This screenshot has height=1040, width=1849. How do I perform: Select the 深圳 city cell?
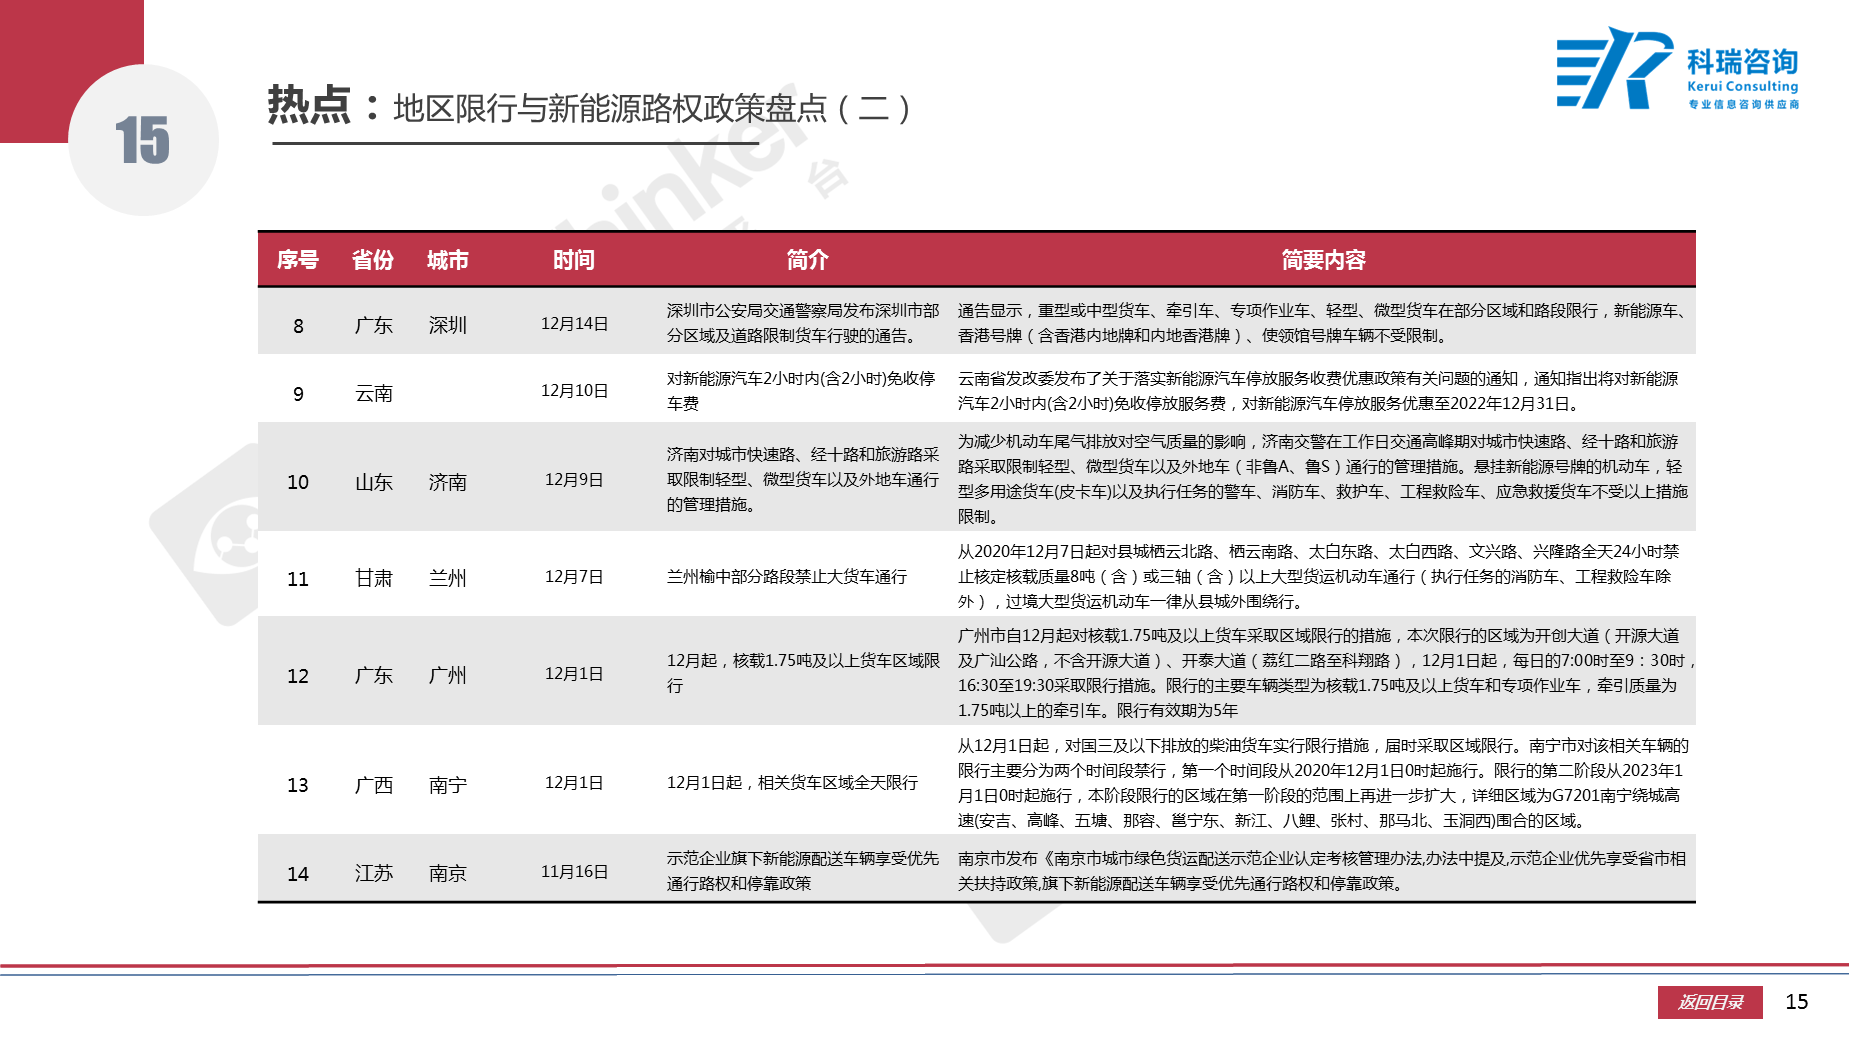pos(448,325)
